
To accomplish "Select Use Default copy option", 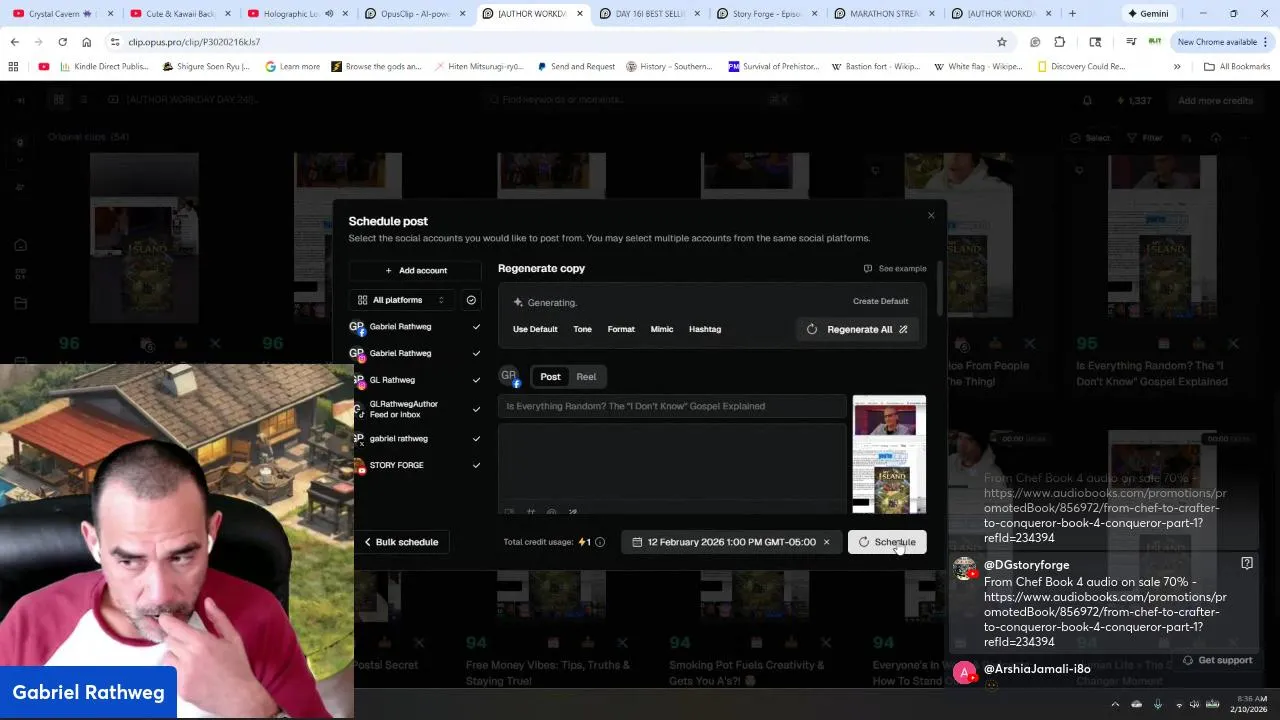I will [535, 329].
